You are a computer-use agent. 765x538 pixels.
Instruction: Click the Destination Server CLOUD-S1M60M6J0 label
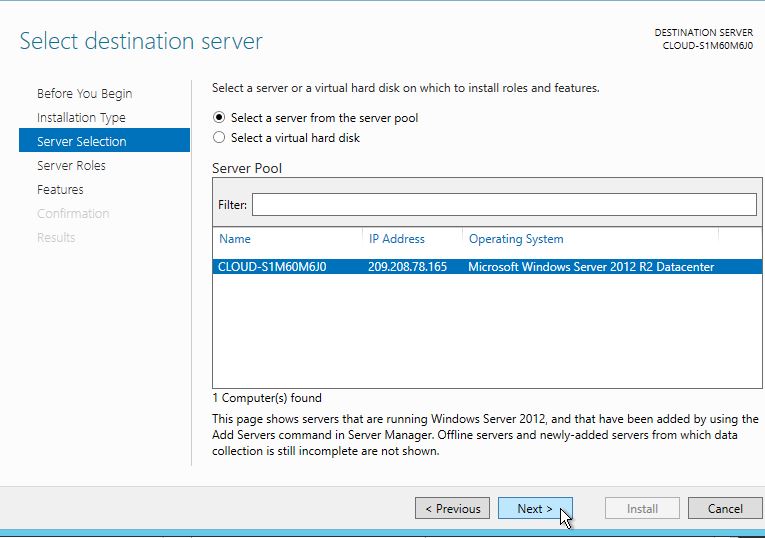click(x=704, y=39)
